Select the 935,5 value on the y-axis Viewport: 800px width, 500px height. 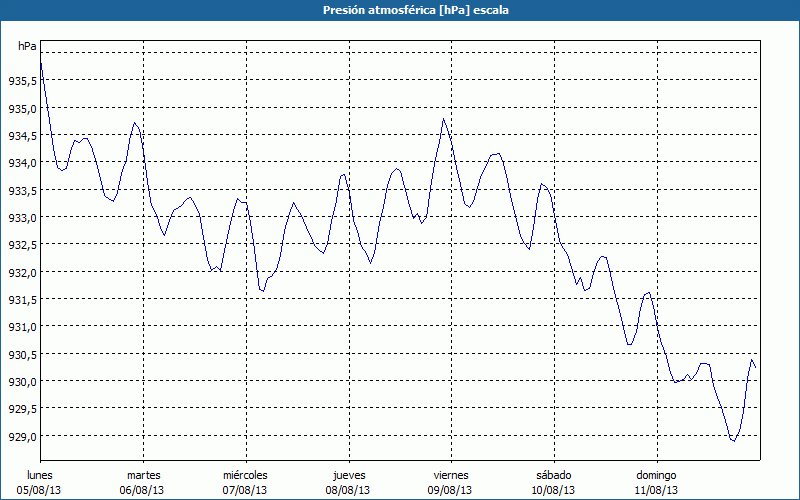pos(23,81)
